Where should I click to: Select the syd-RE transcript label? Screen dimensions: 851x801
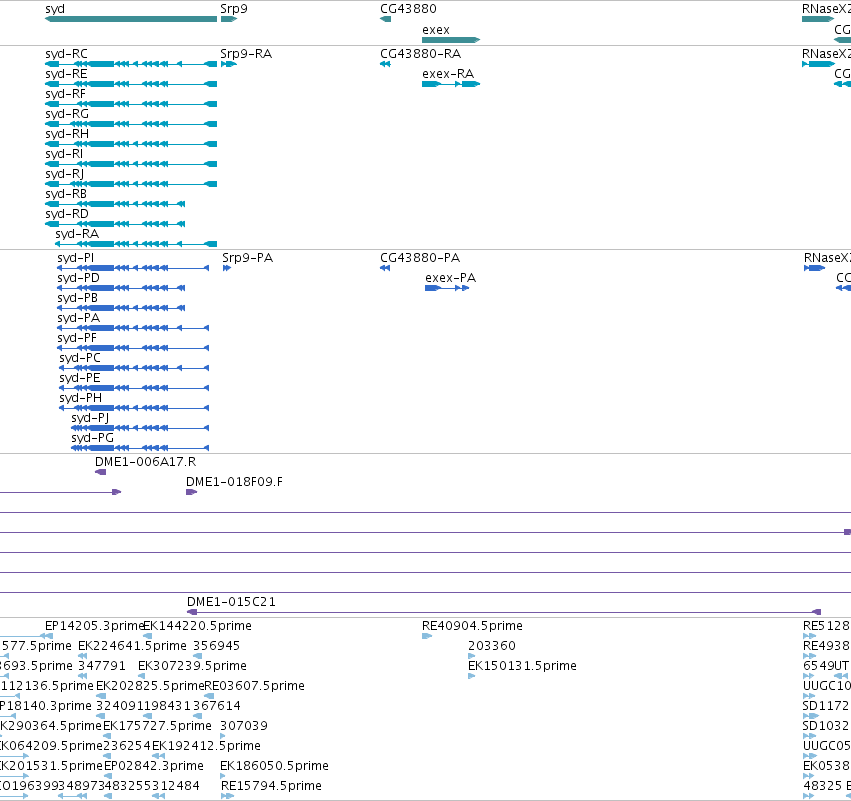tap(66, 74)
